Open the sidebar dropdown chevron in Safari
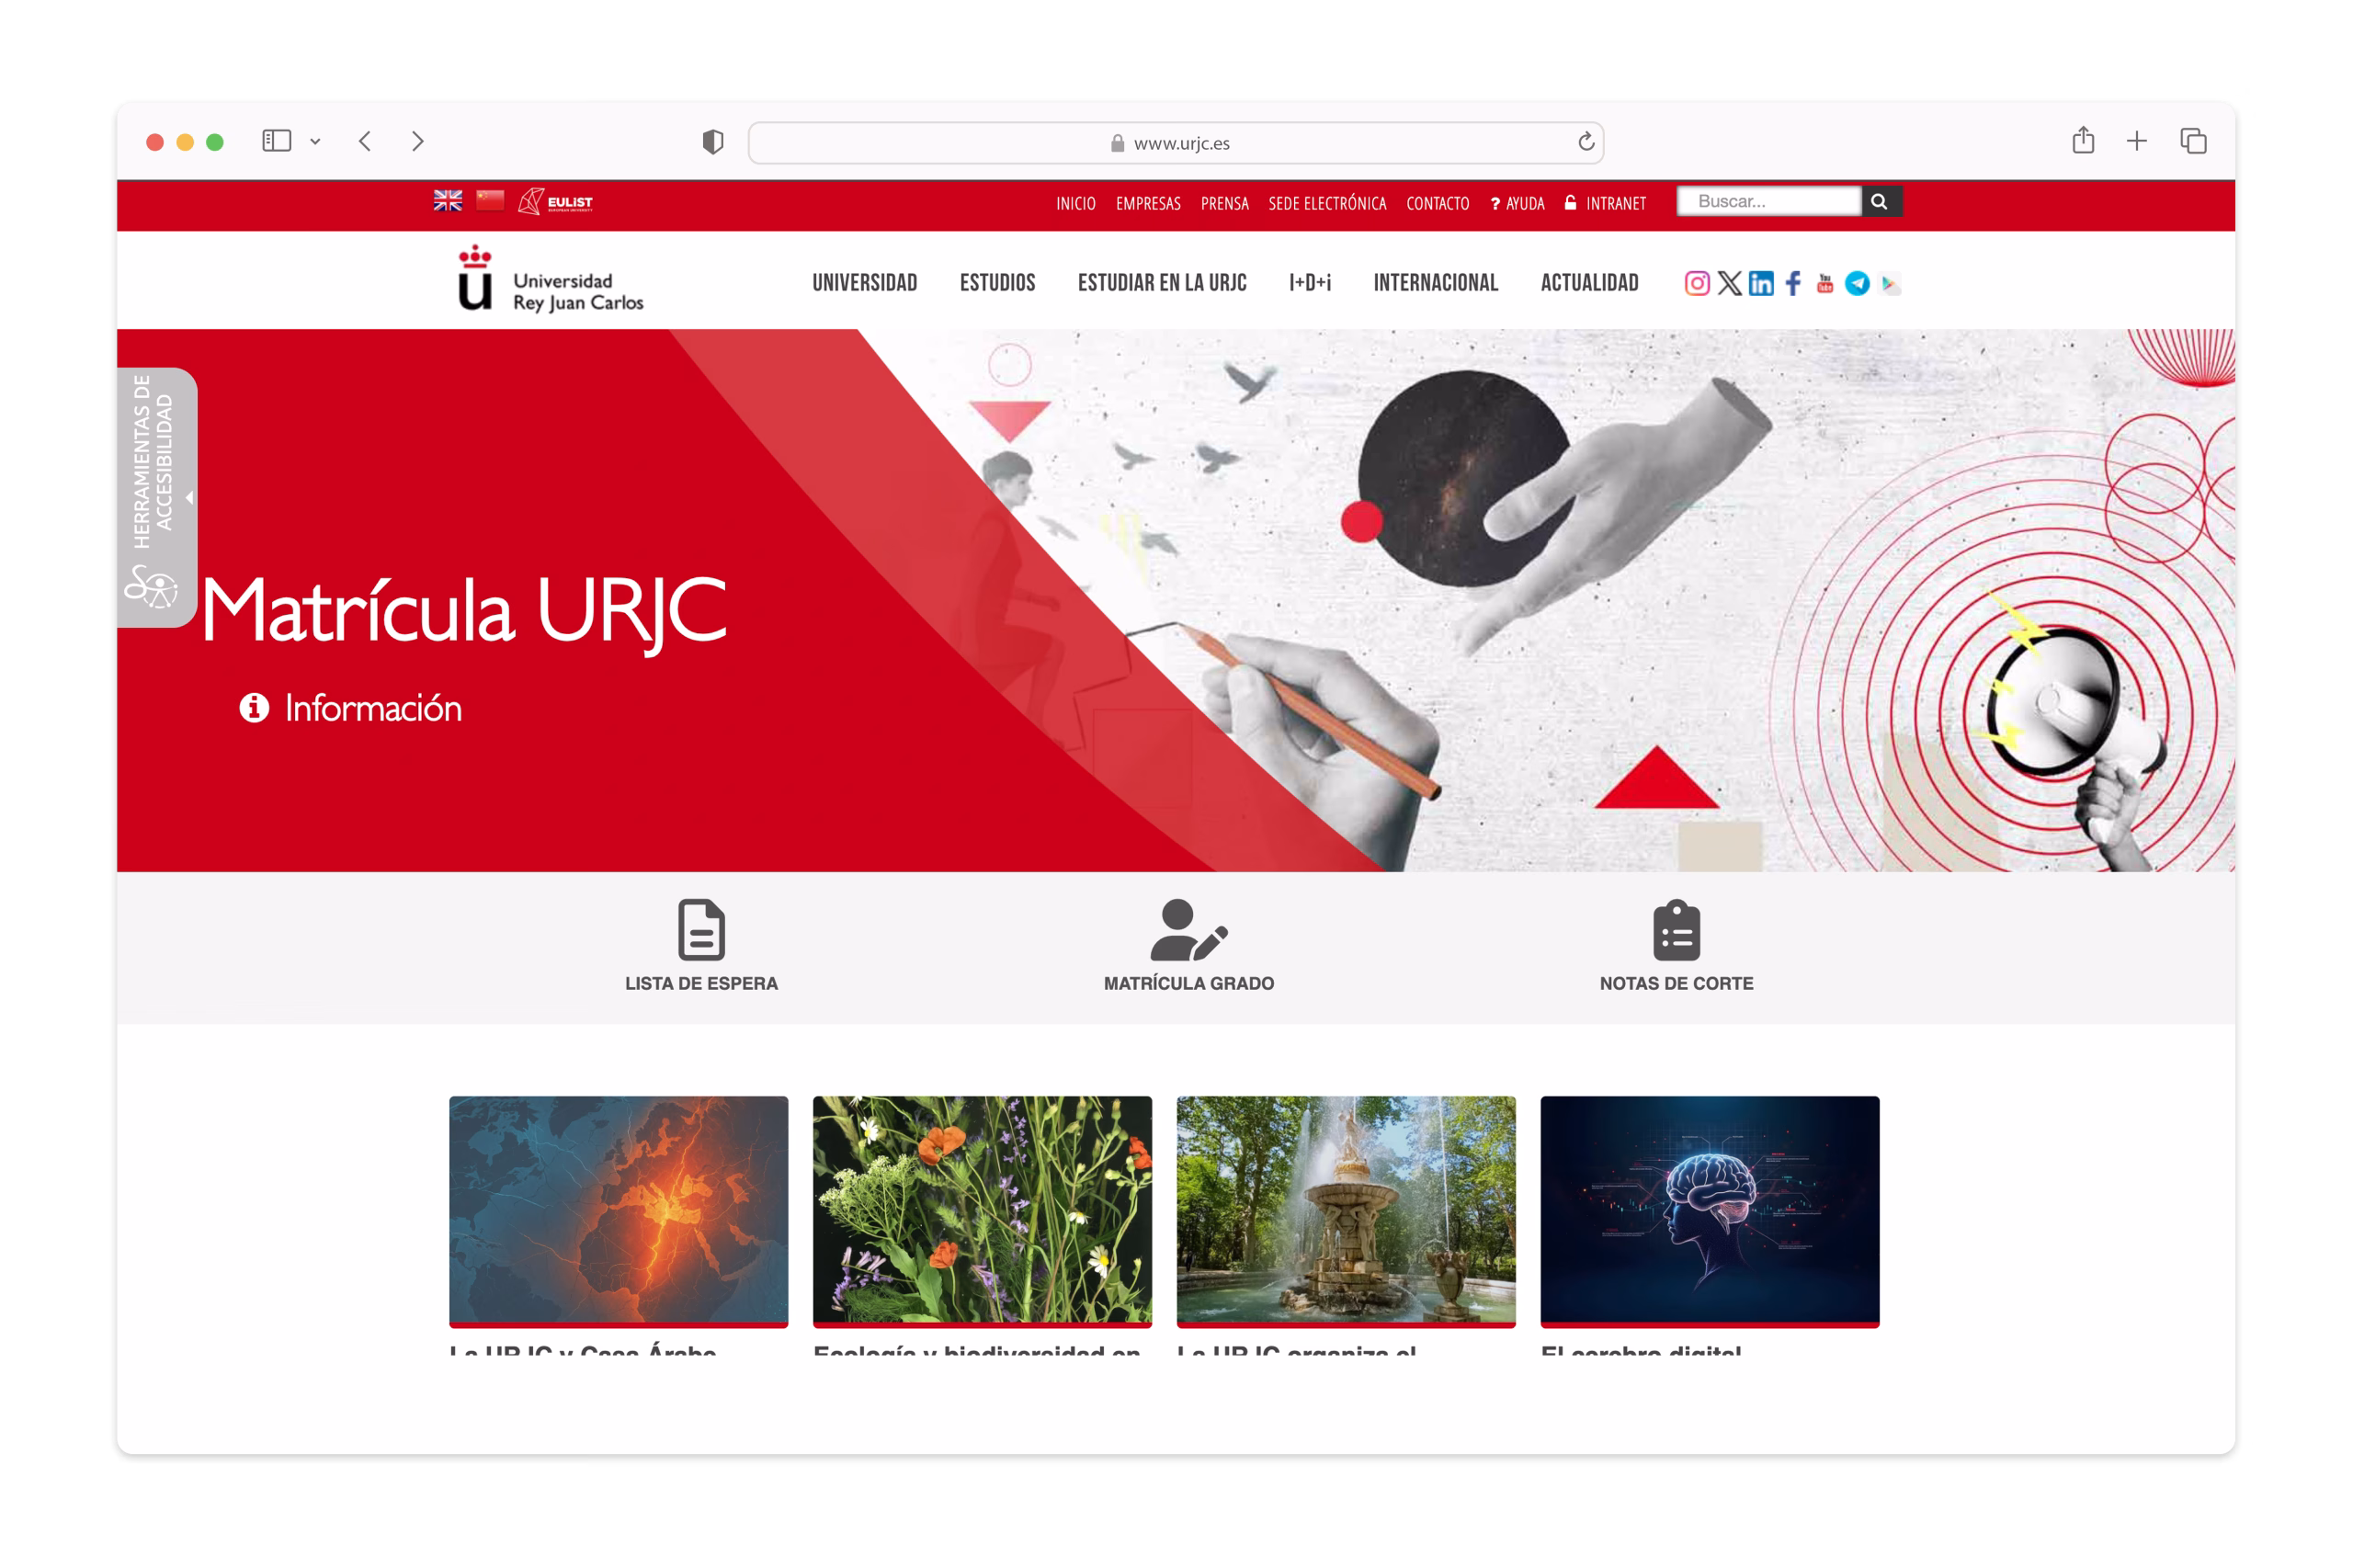Screen dimensions: 2353x1568 pyautogui.click(x=315, y=142)
